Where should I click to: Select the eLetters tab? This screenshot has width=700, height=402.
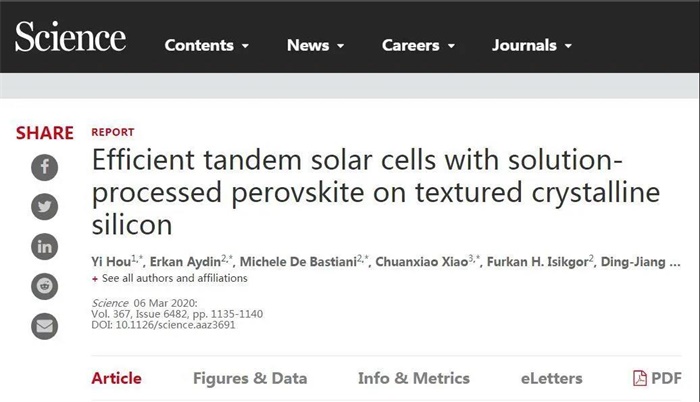point(551,378)
